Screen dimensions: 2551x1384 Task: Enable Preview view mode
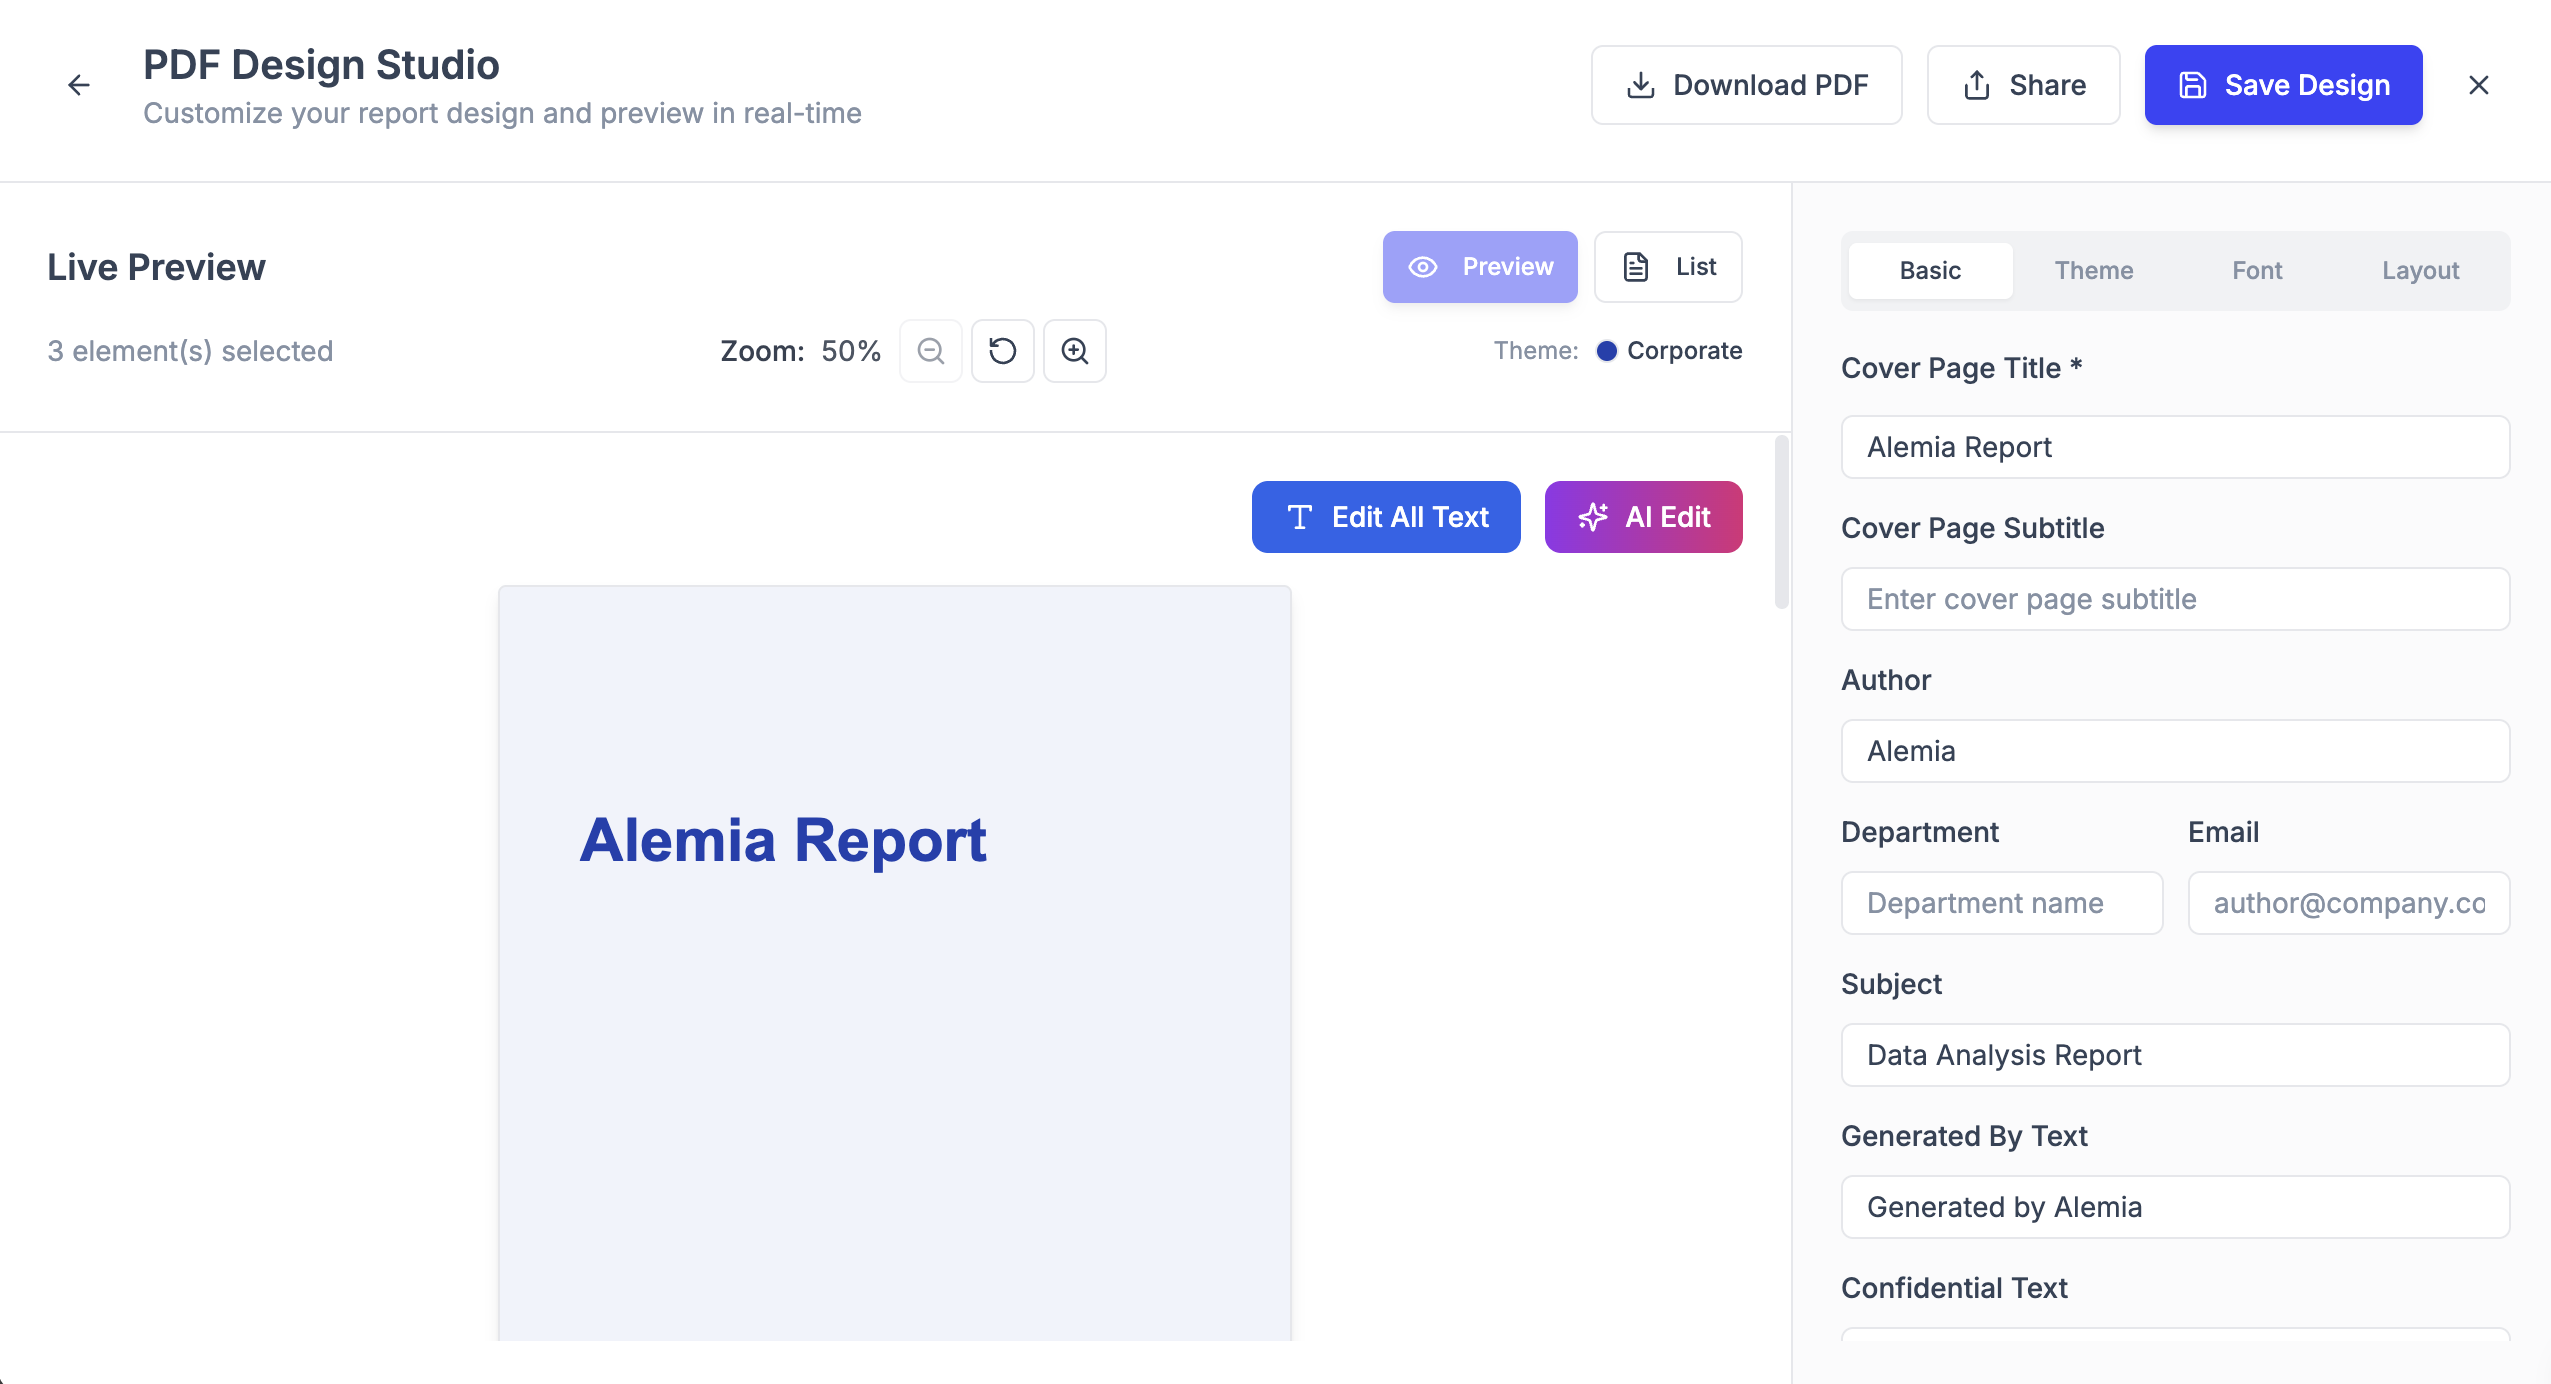coord(1478,266)
